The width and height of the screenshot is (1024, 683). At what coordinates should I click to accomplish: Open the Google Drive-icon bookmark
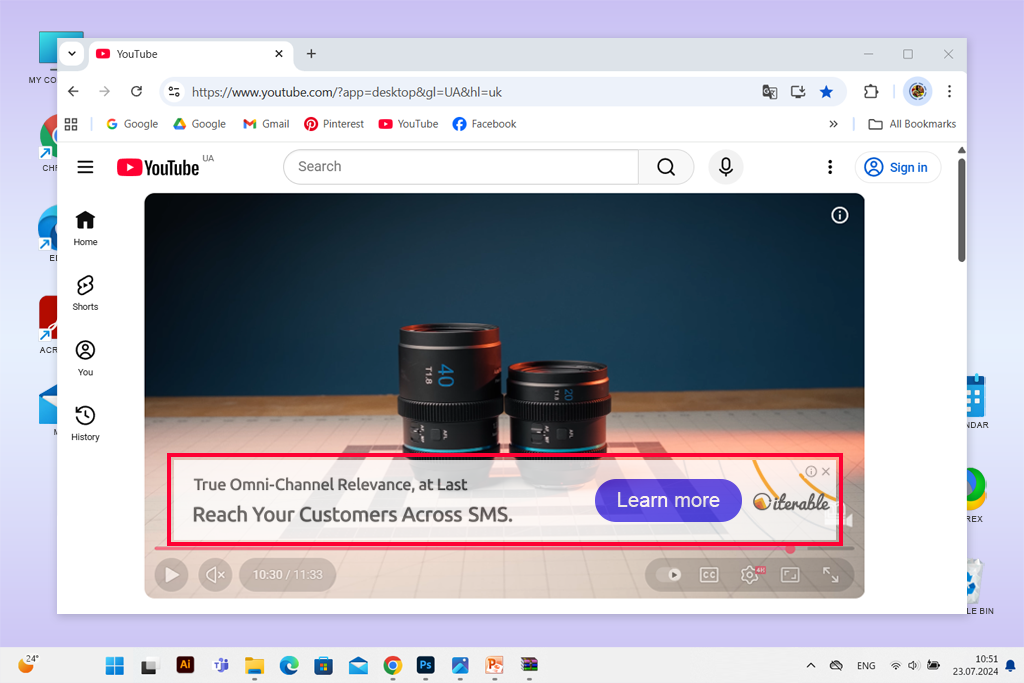(x=199, y=124)
